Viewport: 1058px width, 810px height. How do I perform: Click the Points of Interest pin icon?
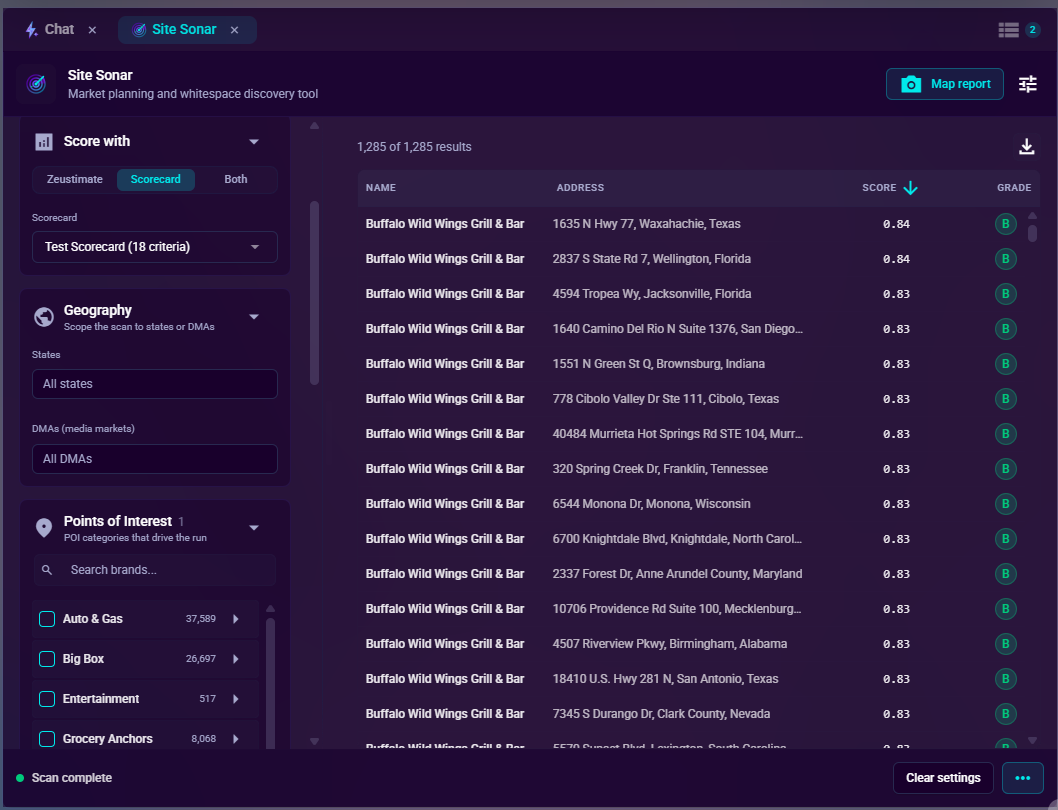(x=44, y=528)
